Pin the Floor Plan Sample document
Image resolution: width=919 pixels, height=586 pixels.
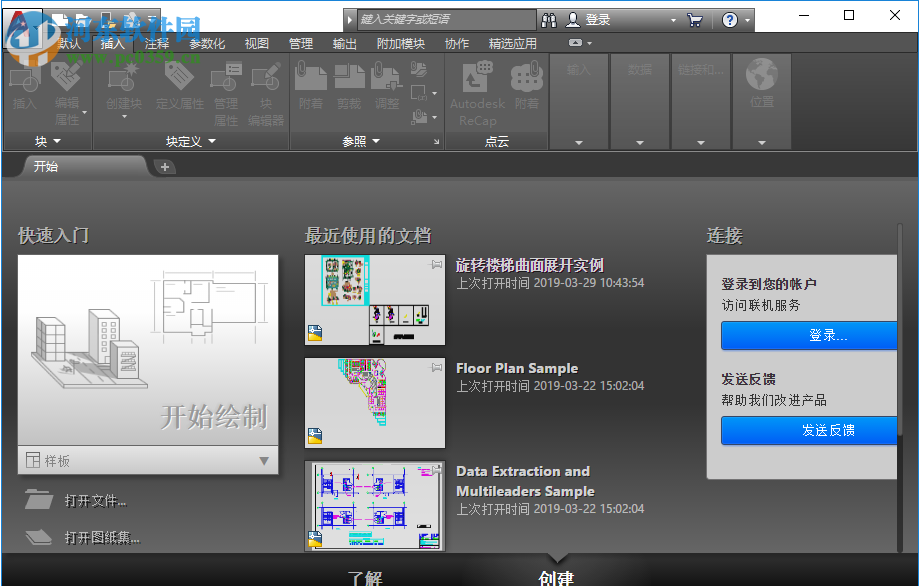(x=434, y=366)
